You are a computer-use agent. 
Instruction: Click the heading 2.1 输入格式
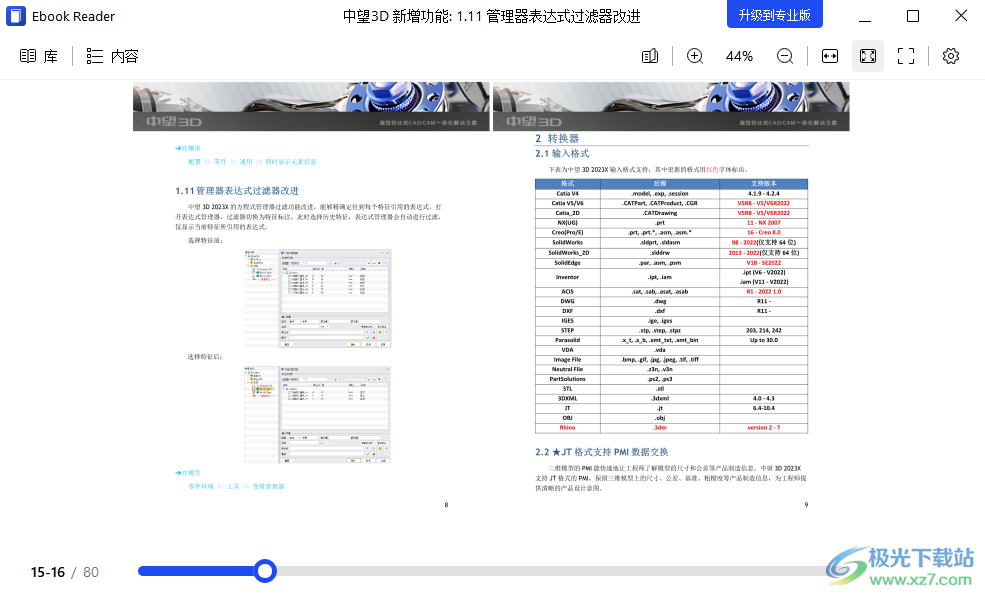click(x=562, y=153)
